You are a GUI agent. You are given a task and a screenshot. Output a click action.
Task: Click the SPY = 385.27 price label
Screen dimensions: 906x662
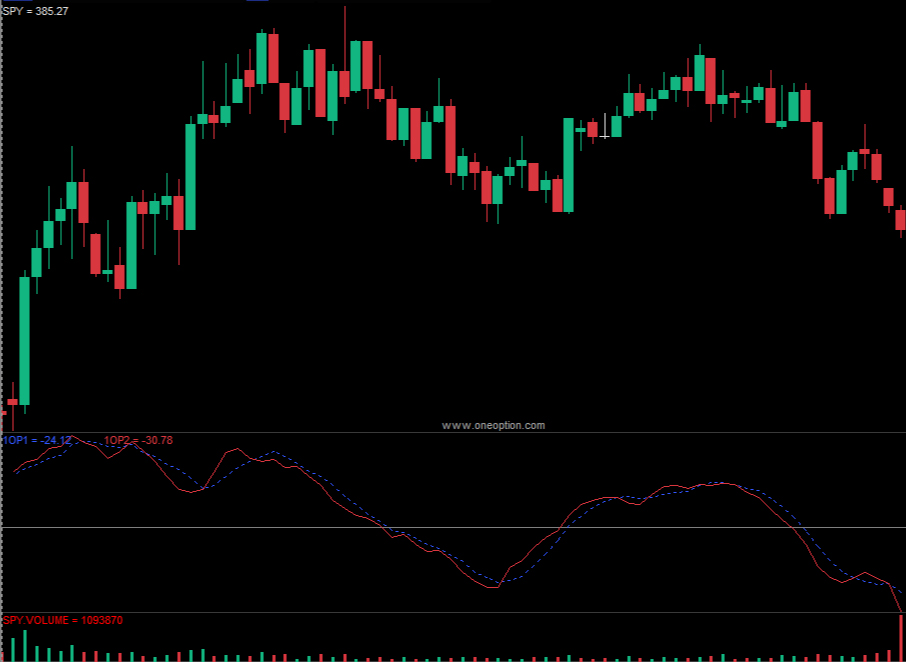[x=35, y=12]
